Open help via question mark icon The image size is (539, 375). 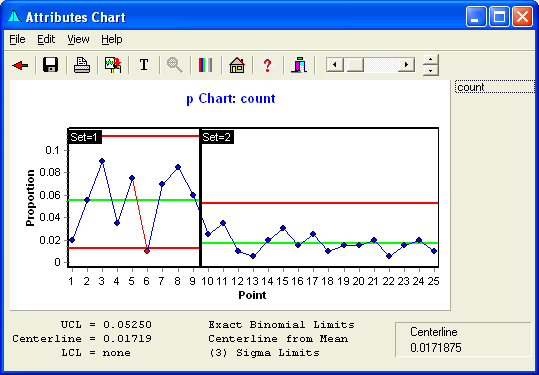click(267, 65)
